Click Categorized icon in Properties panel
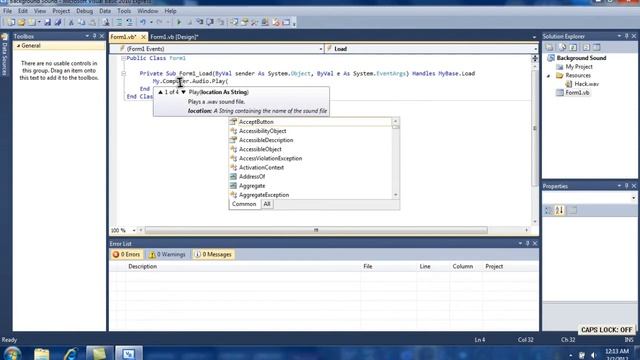The width and height of the screenshot is (640, 360). pyautogui.click(x=549, y=210)
